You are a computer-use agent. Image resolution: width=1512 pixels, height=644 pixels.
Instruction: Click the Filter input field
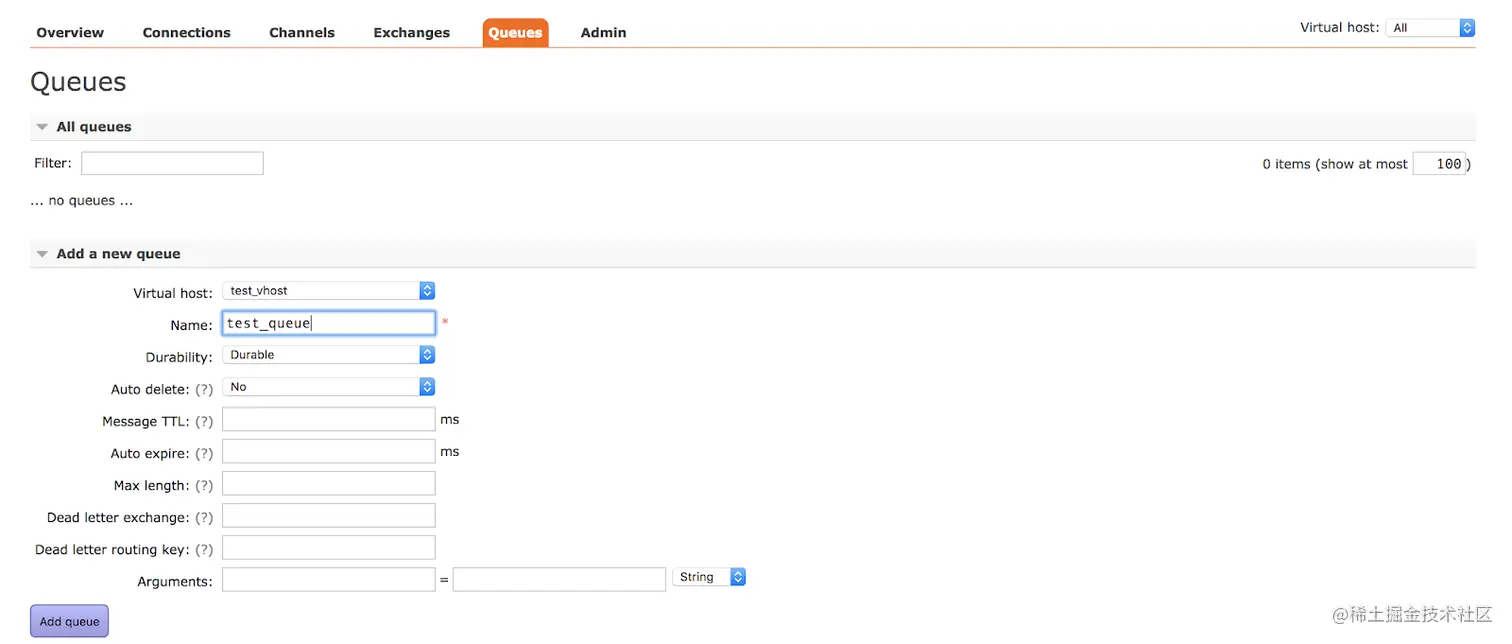click(x=172, y=163)
